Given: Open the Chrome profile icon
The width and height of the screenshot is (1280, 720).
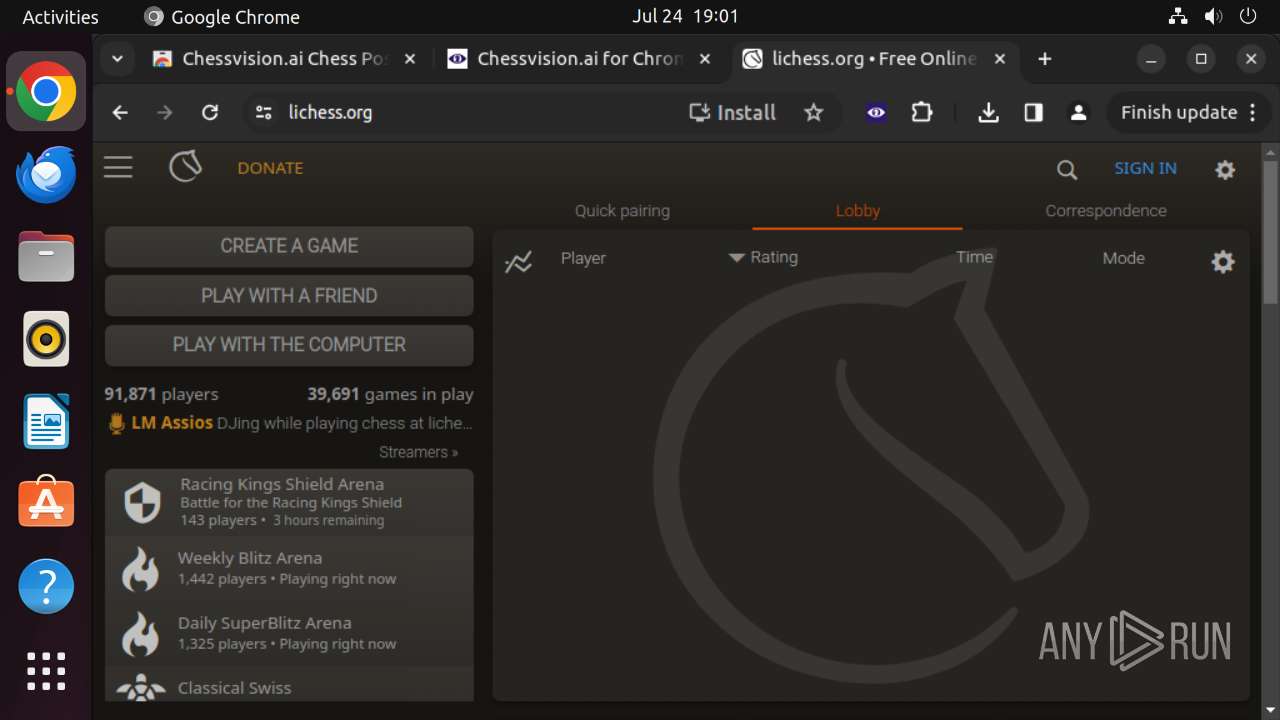Looking at the screenshot, I should coord(1079,113).
